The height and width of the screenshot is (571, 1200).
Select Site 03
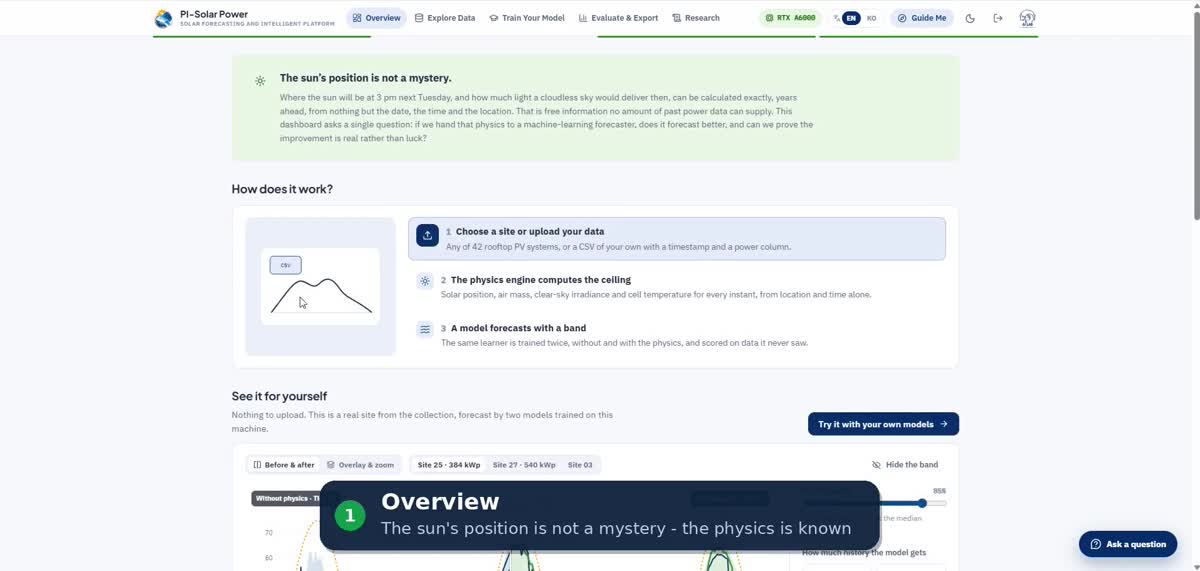[x=580, y=465]
